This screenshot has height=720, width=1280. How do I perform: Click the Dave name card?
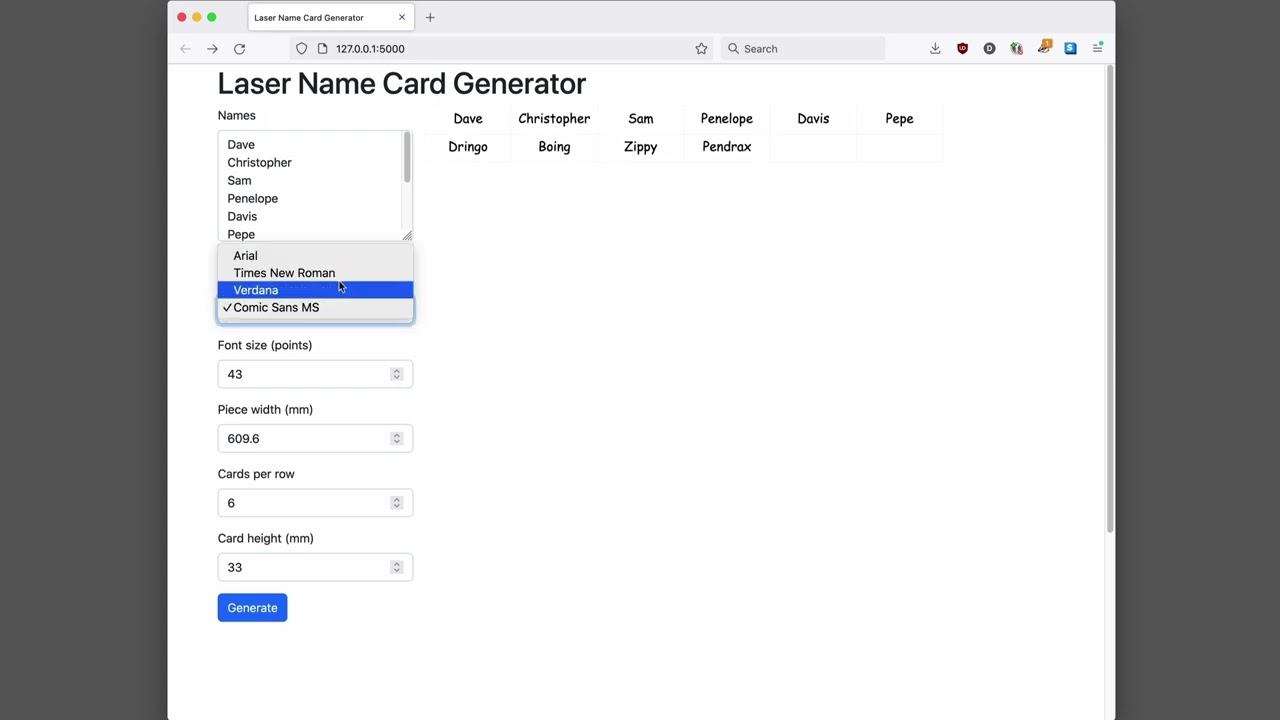(468, 118)
